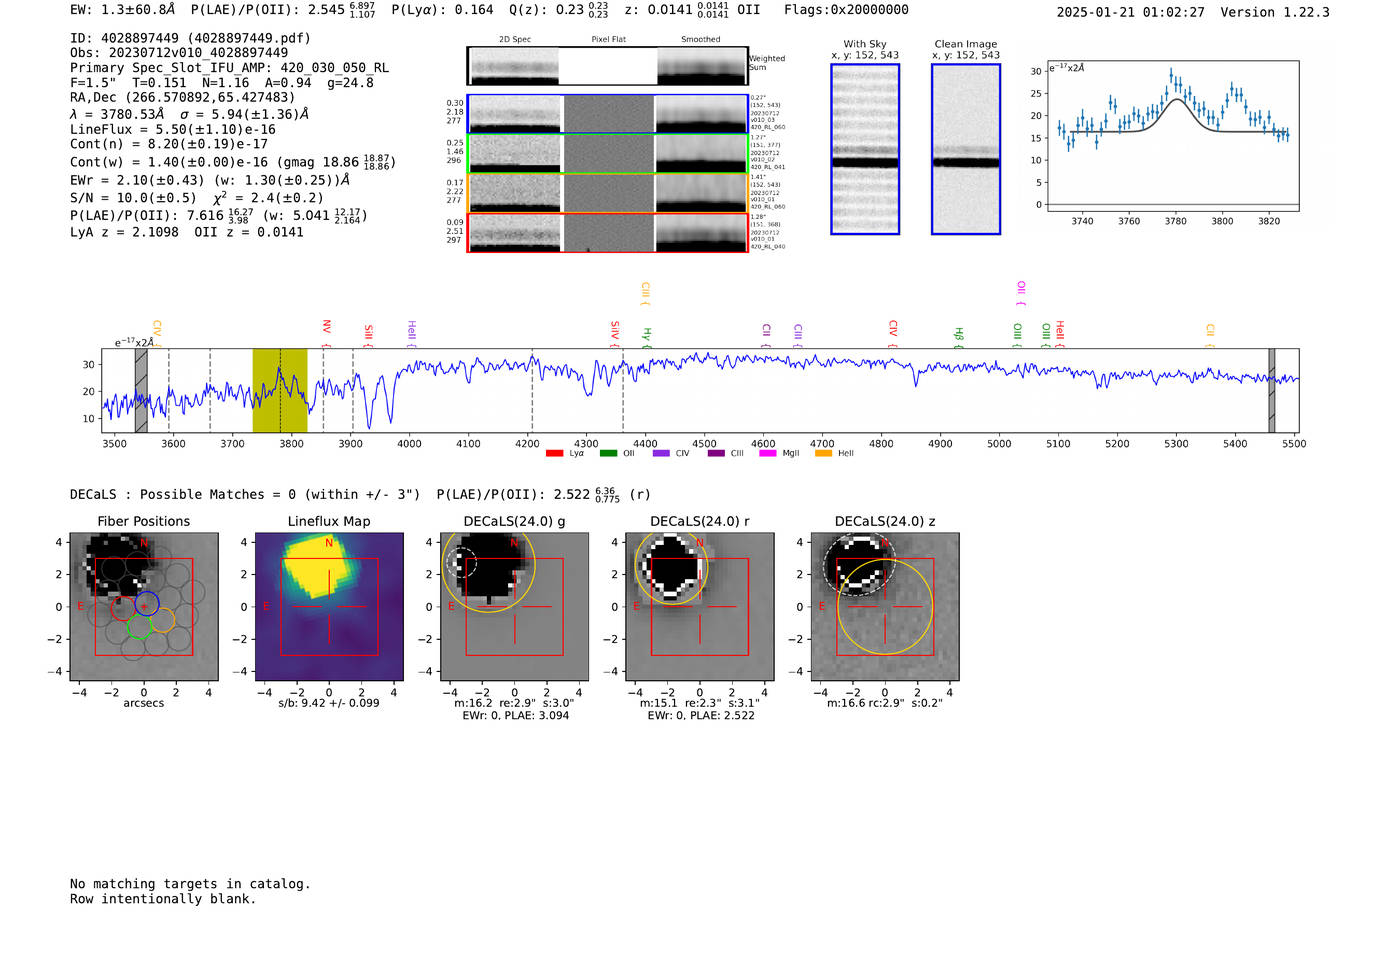Click the 'Flags:0x20000000' header text

[846, 10]
